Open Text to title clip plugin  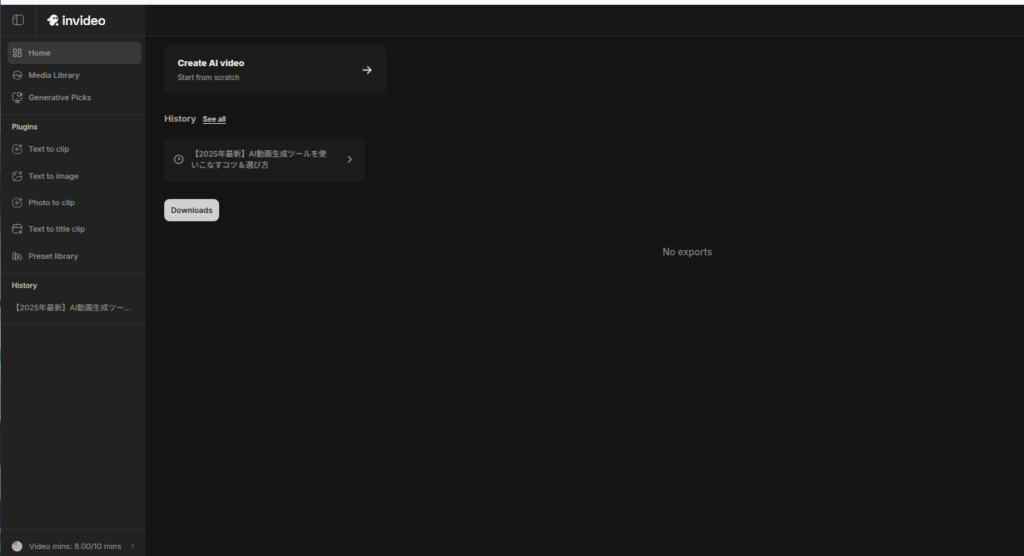click(74, 229)
